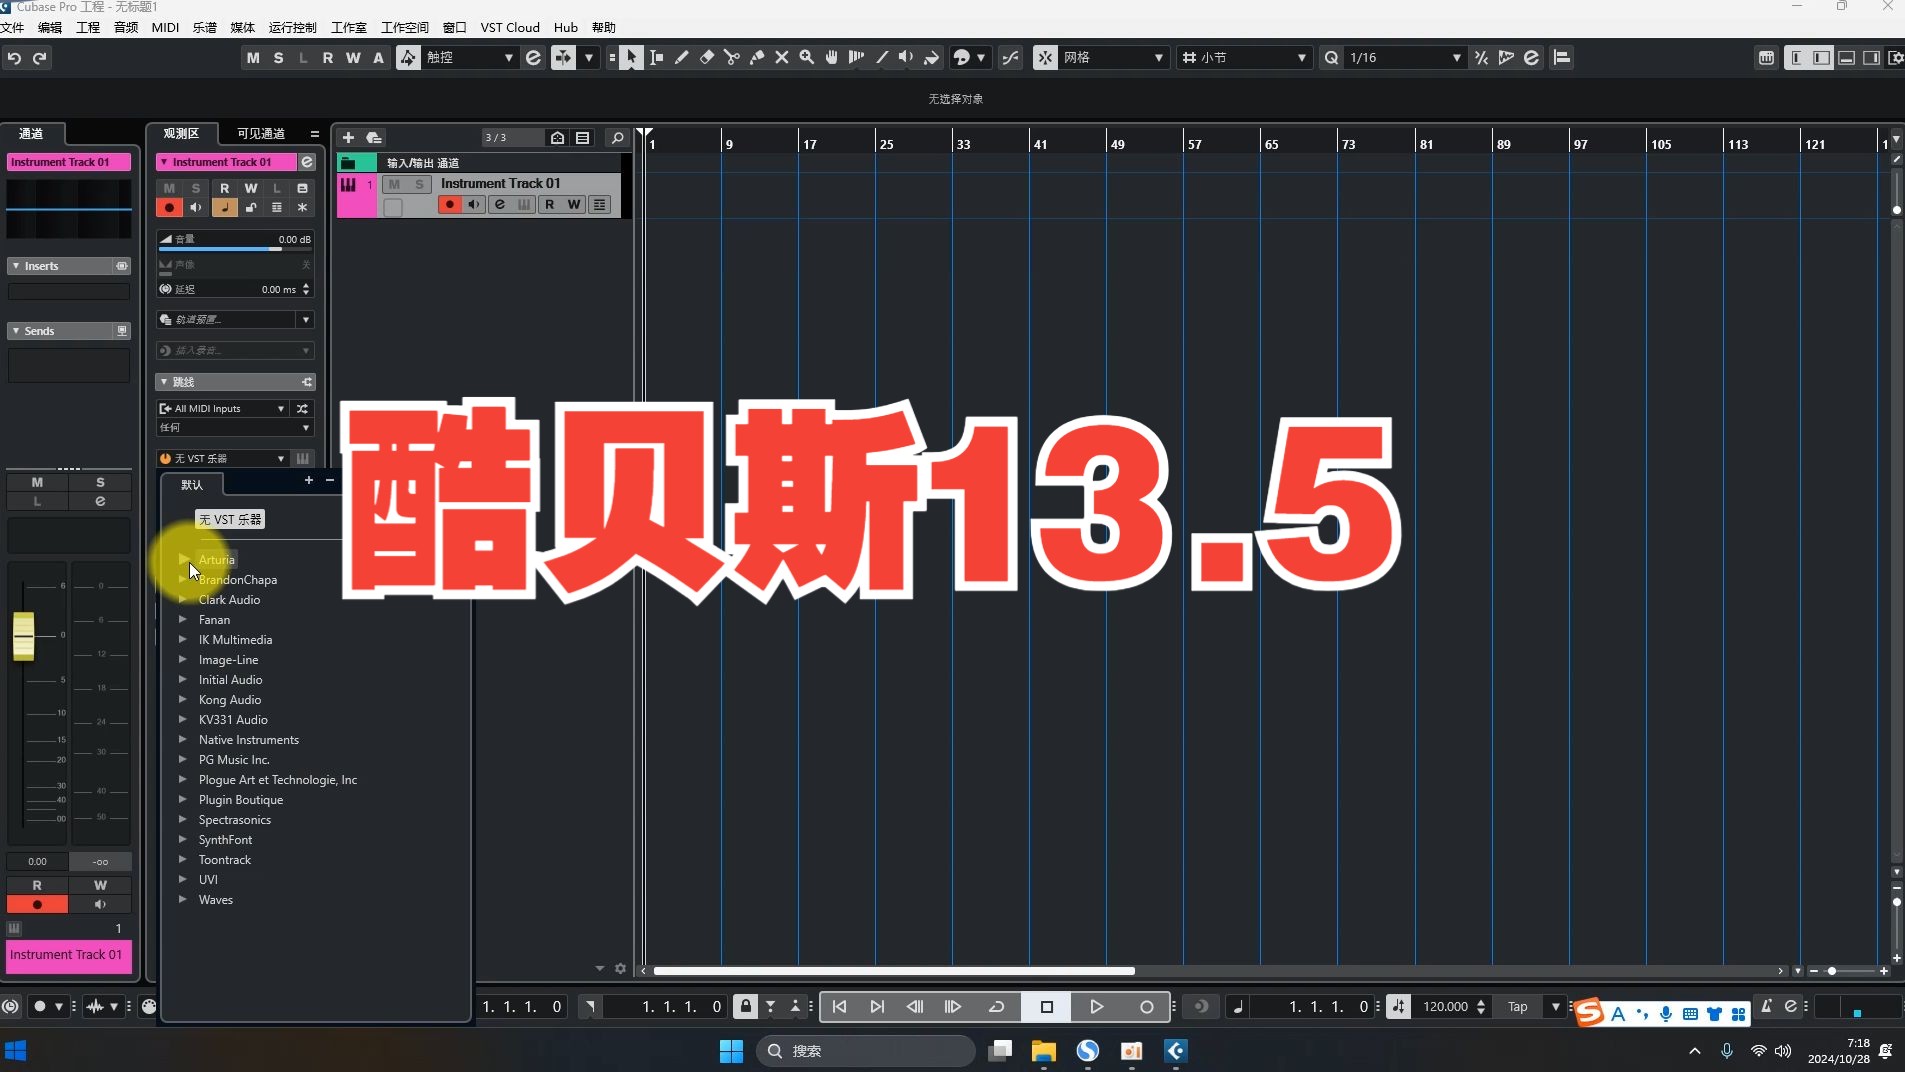Open the All MIDI Inputs dropdown
The image size is (1905, 1072).
click(x=222, y=409)
